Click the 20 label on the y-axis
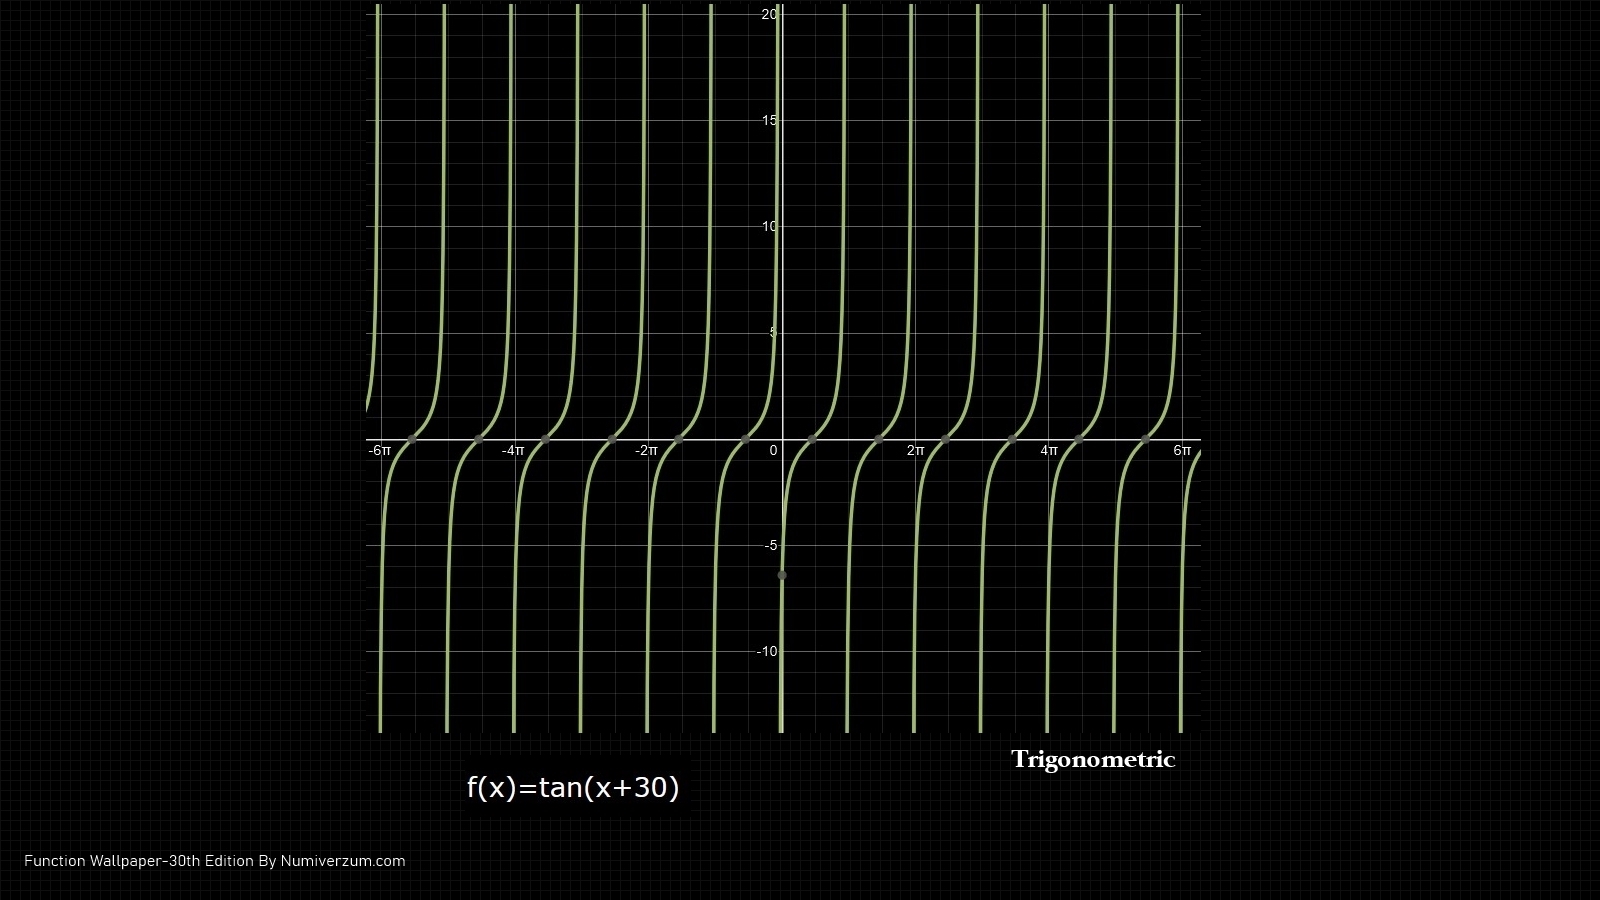Screen dimensions: 1600x900 769,14
